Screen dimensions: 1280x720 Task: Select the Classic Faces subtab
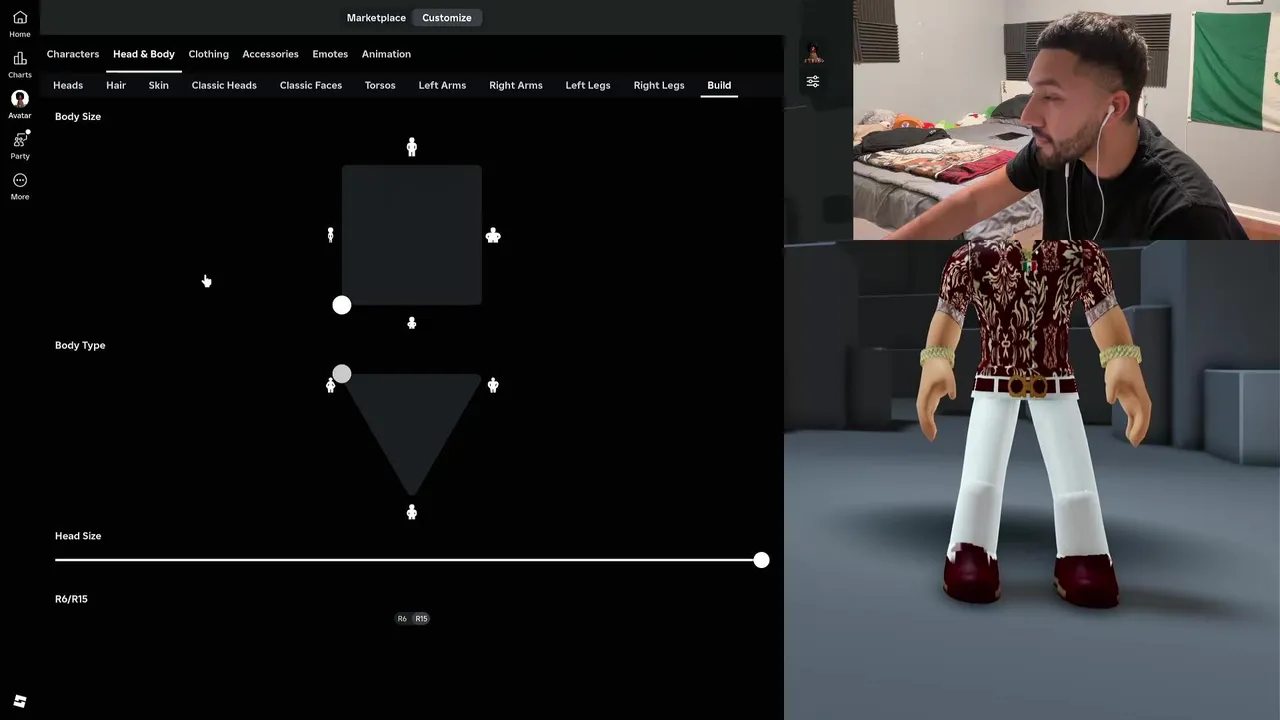click(x=311, y=85)
